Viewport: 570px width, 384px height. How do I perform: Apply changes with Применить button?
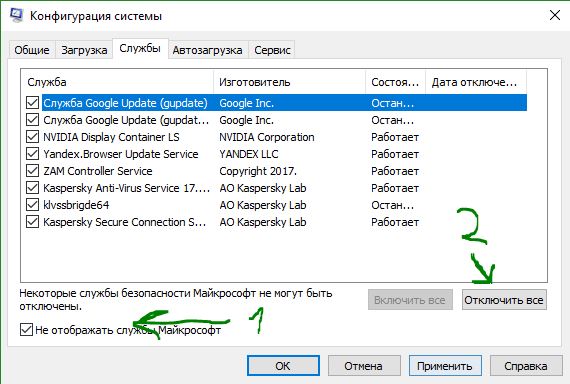[445, 365]
